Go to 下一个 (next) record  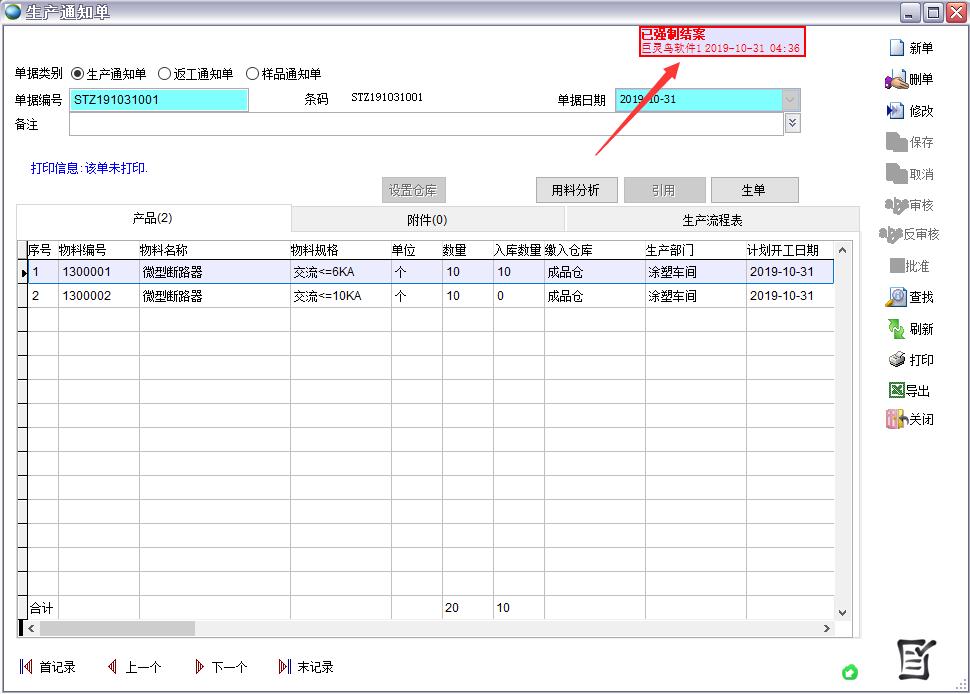pos(220,667)
